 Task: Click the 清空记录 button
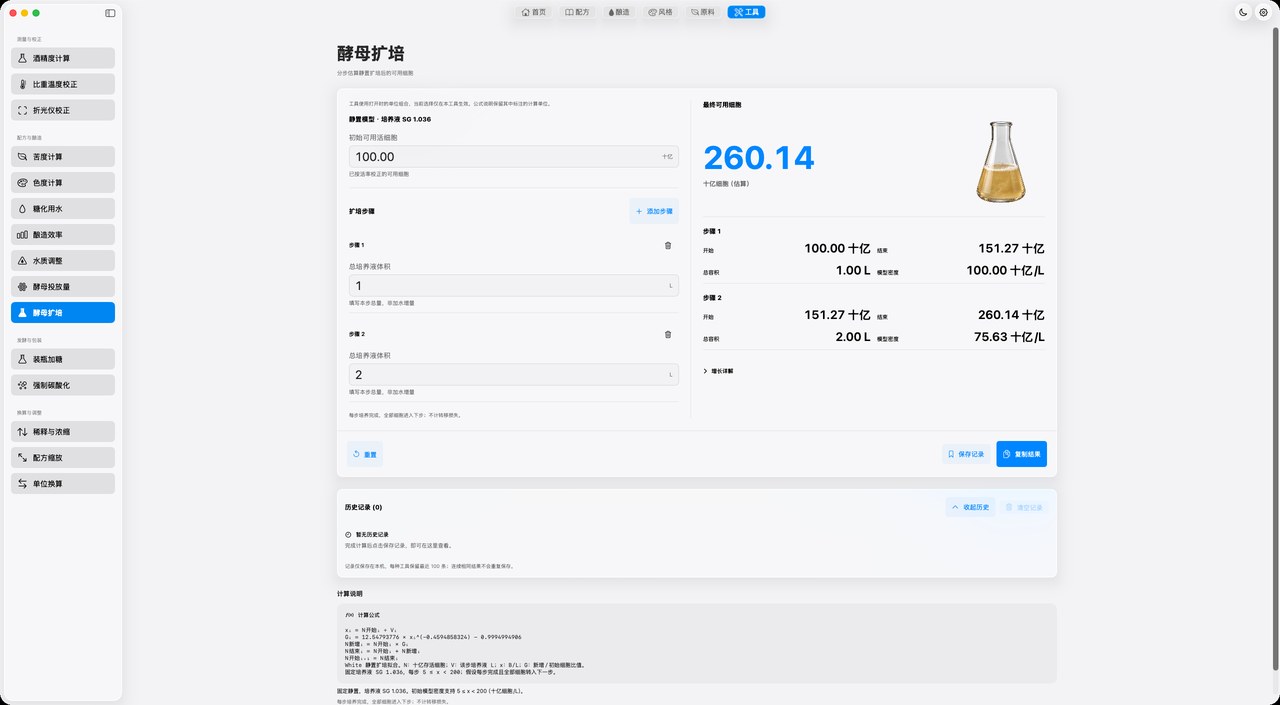pyautogui.click(x=1024, y=507)
